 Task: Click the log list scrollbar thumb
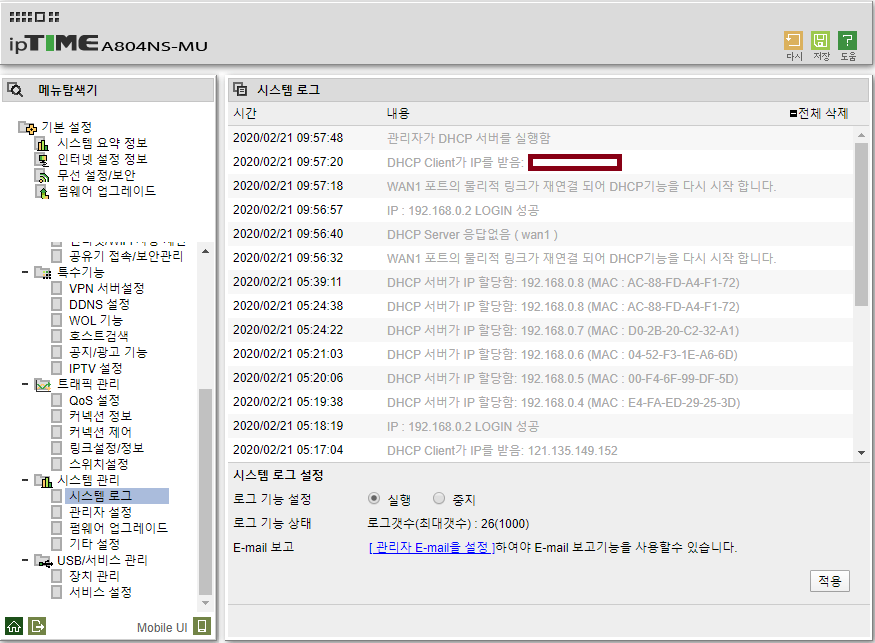[861, 224]
